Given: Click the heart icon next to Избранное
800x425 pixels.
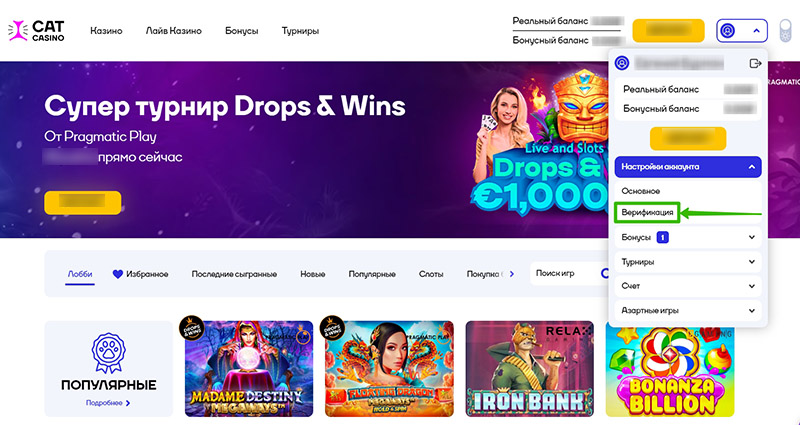Looking at the screenshot, I should 117,274.
